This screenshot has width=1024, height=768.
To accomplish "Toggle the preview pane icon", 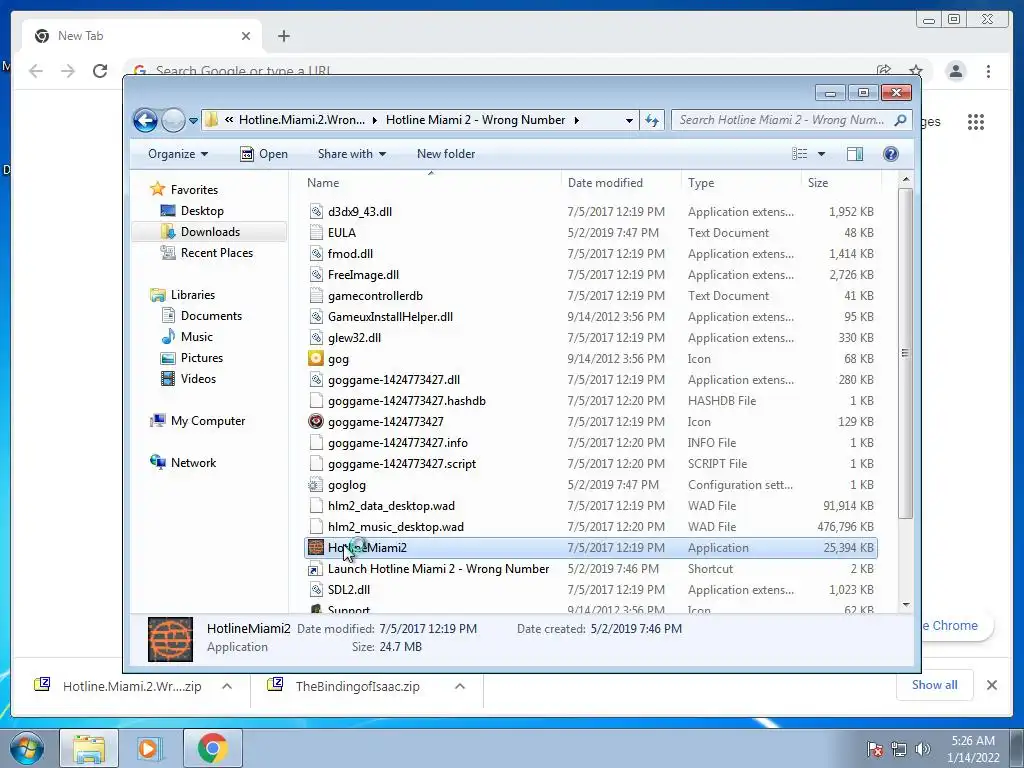I will (854, 154).
